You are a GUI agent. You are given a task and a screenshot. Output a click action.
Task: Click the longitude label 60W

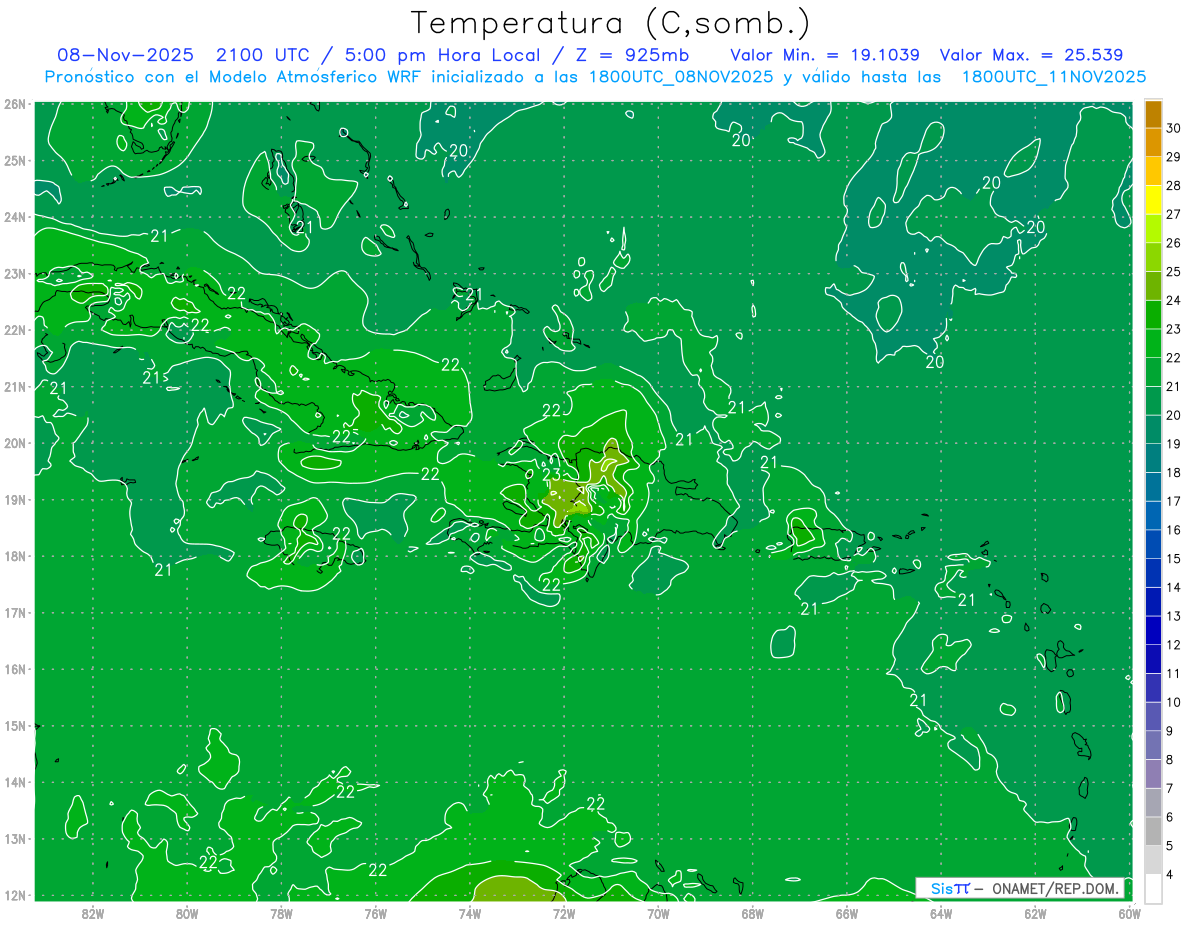tap(1130, 912)
